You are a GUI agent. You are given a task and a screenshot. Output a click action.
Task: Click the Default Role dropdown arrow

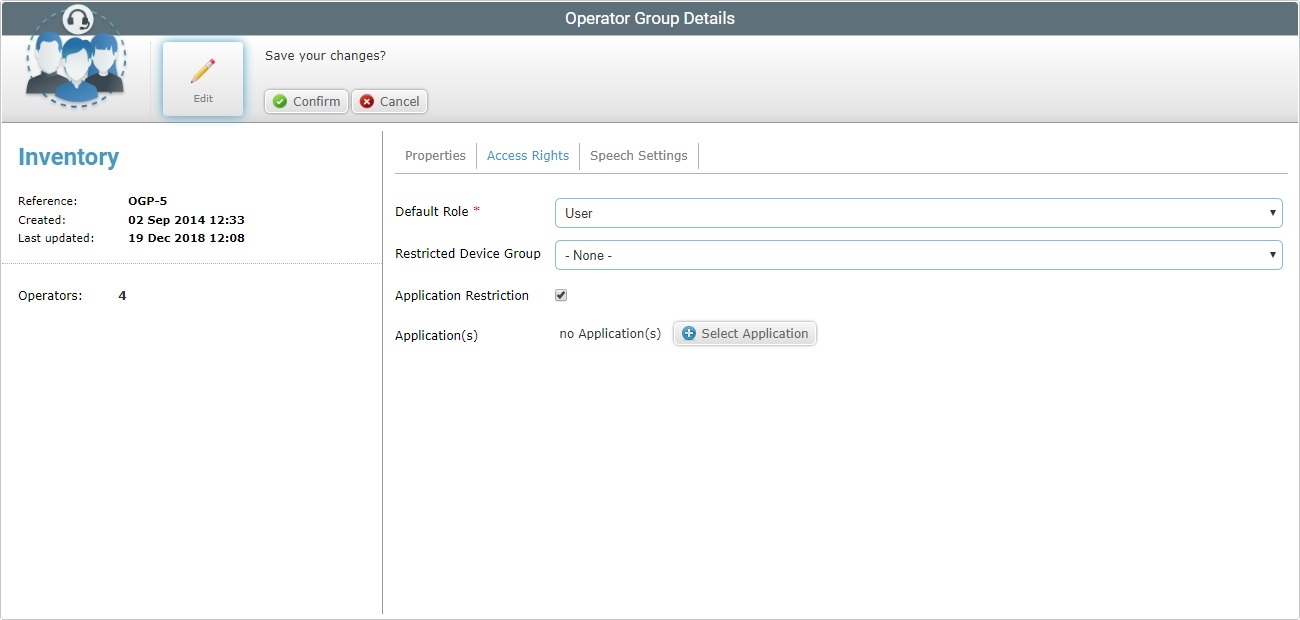[x=1273, y=212]
